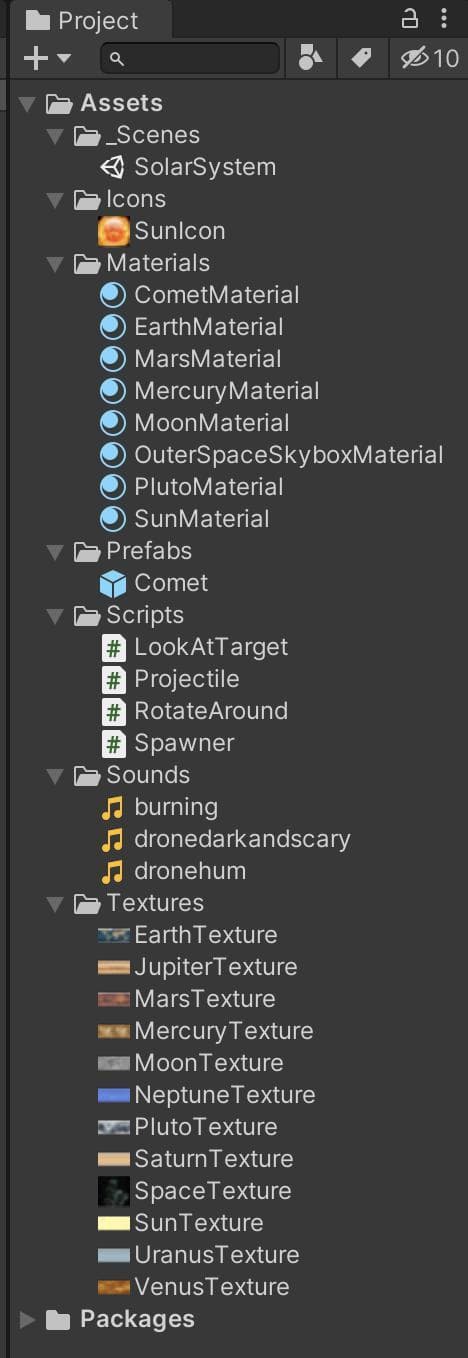Select the SolarSystem scene Unity icon
Image resolution: width=468 pixels, height=1358 pixels.
click(x=113, y=167)
